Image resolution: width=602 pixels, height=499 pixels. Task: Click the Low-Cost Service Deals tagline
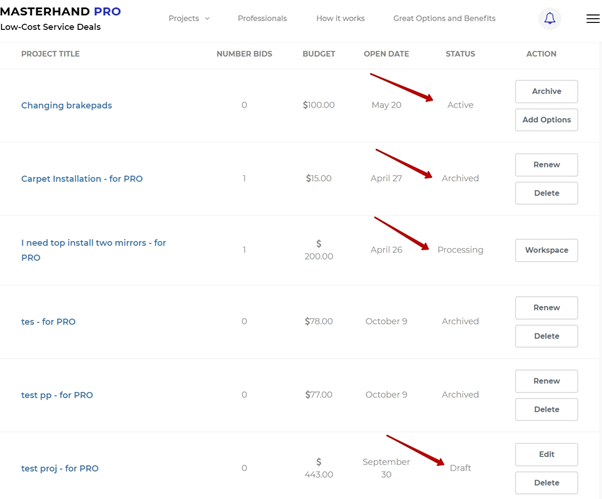point(50,27)
